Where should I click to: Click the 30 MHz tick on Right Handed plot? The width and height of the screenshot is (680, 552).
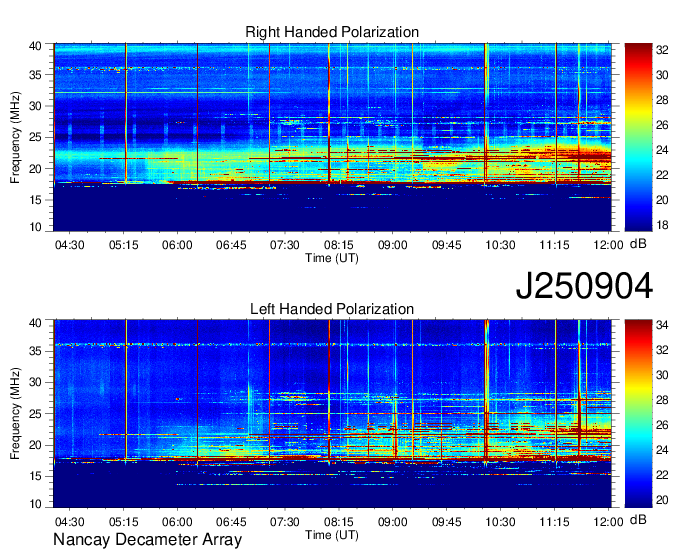(x=35, y=106)
